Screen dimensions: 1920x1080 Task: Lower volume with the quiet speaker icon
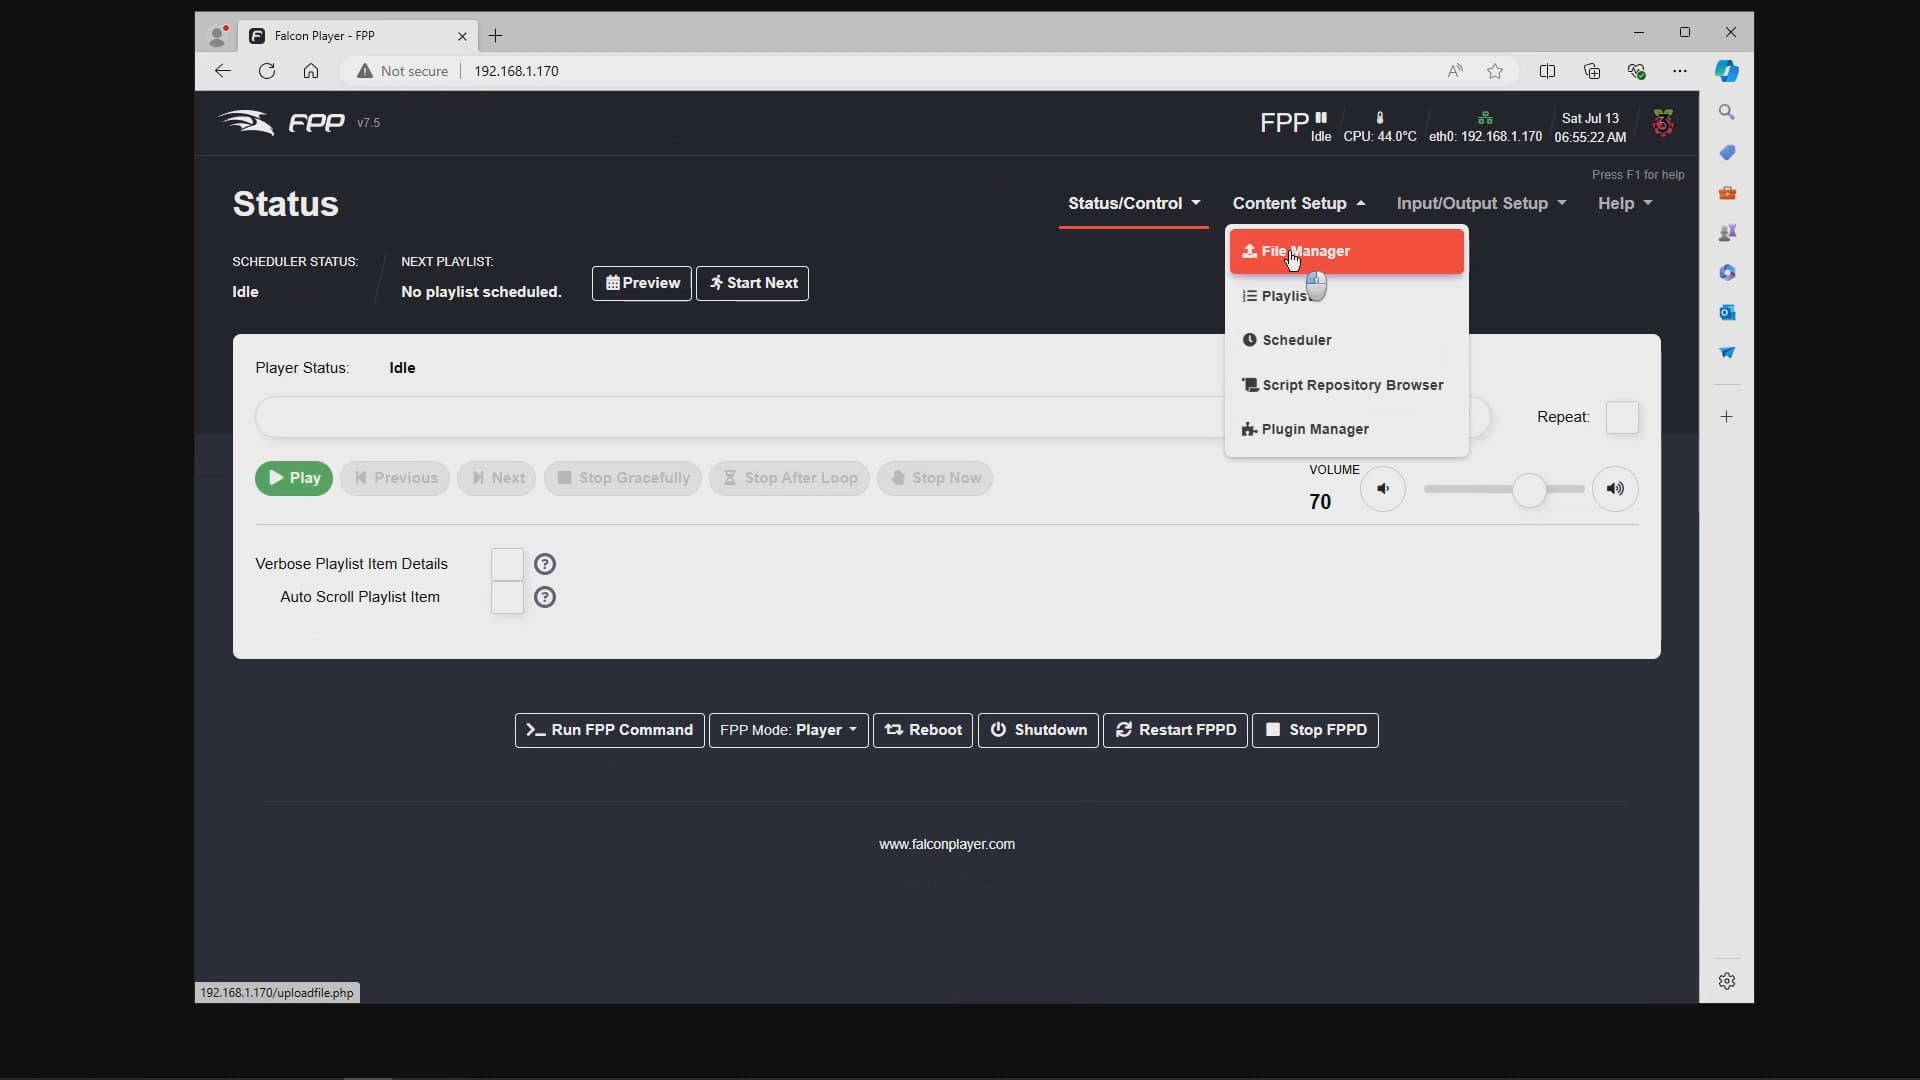coord(1383,489)
